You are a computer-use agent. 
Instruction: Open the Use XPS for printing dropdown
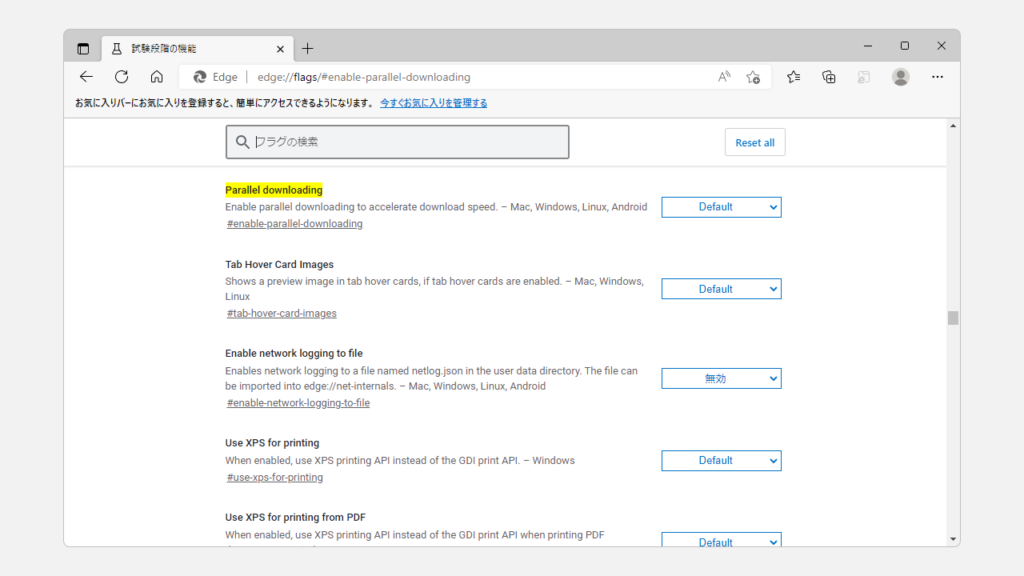[721, 461]
